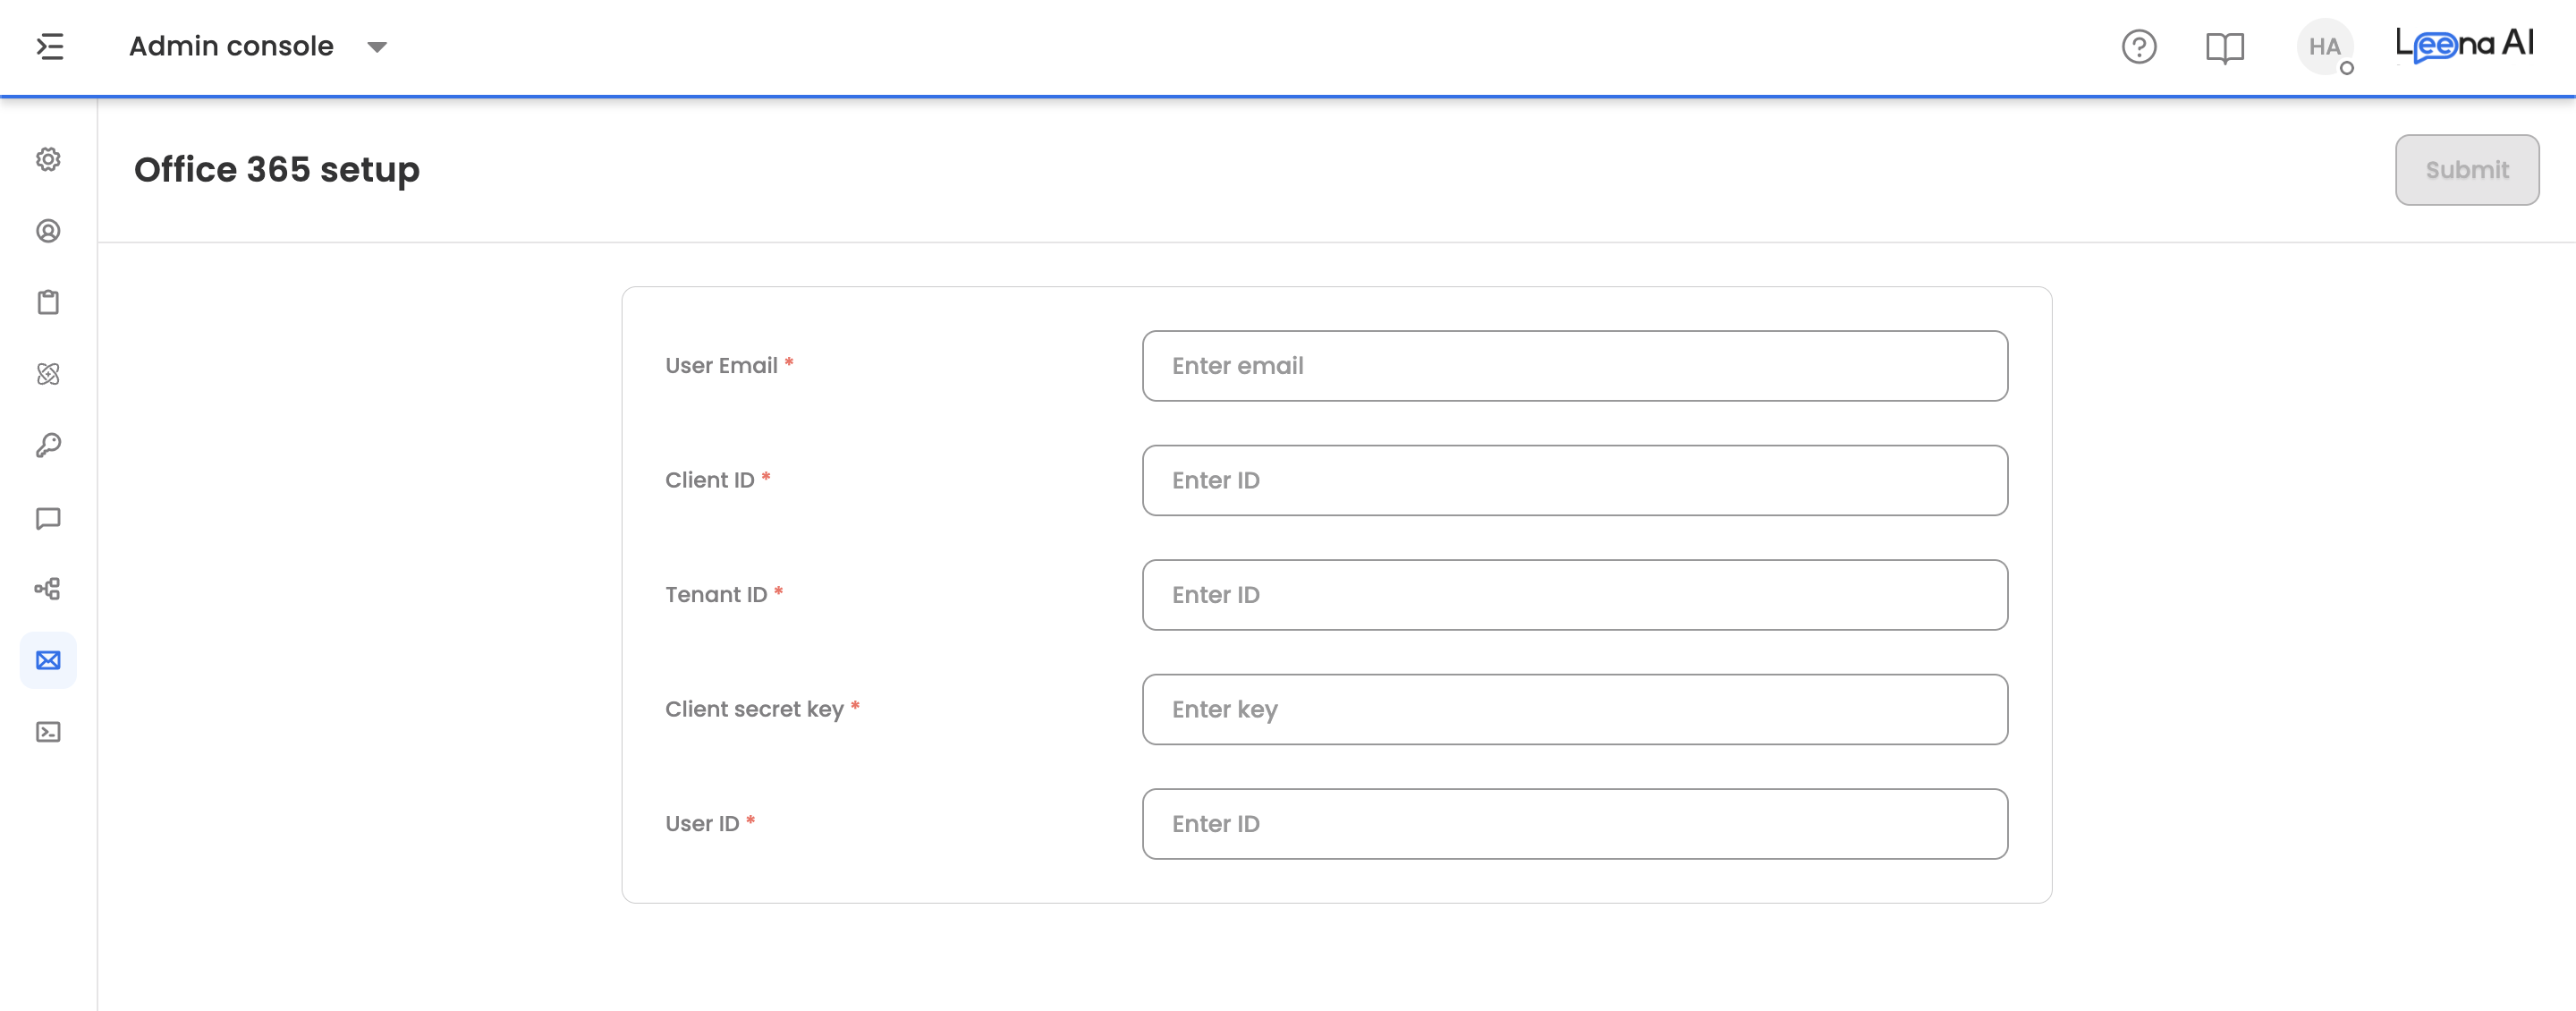This screenshot has width=2576, height=1011.
Task: Click the Tenant ID label
Action: pyautogui.click(x=716, y=595)
